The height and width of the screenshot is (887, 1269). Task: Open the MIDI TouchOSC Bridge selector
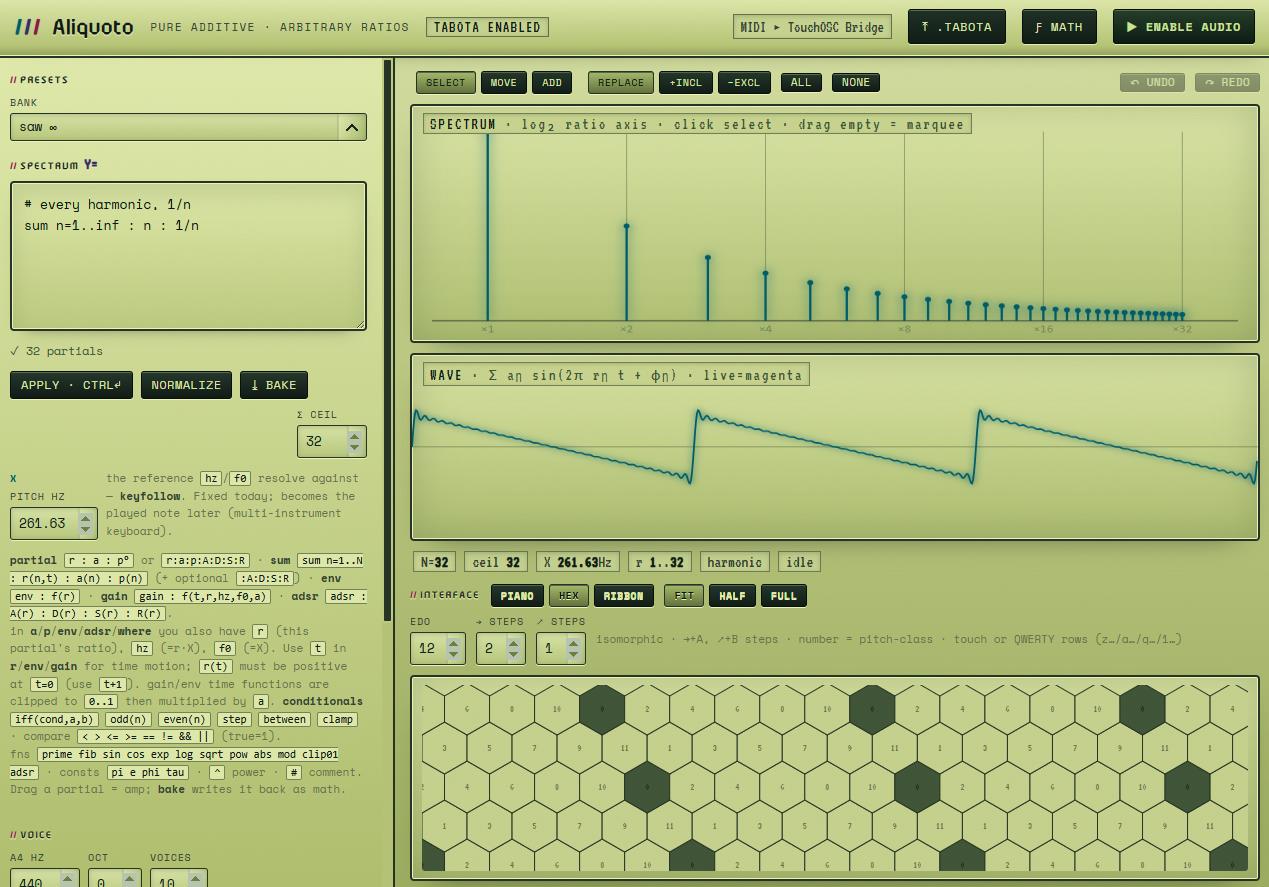(812, 27)
